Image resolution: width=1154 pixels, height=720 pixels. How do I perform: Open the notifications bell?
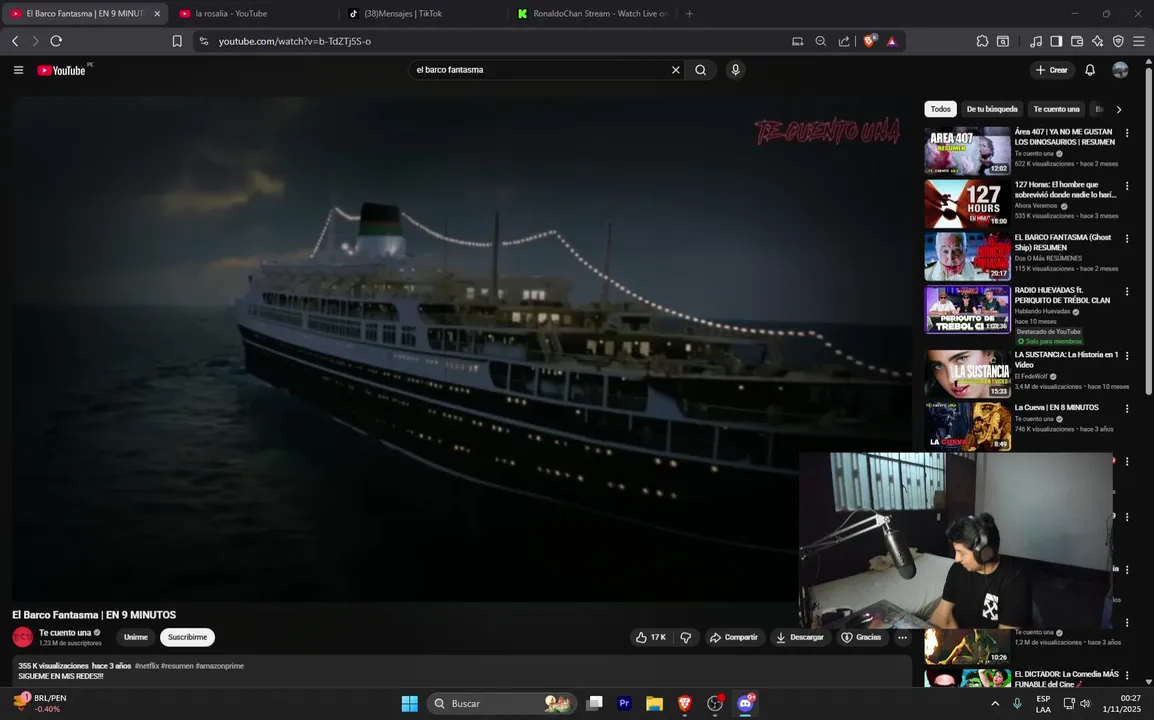click(x=1090, y=70)
